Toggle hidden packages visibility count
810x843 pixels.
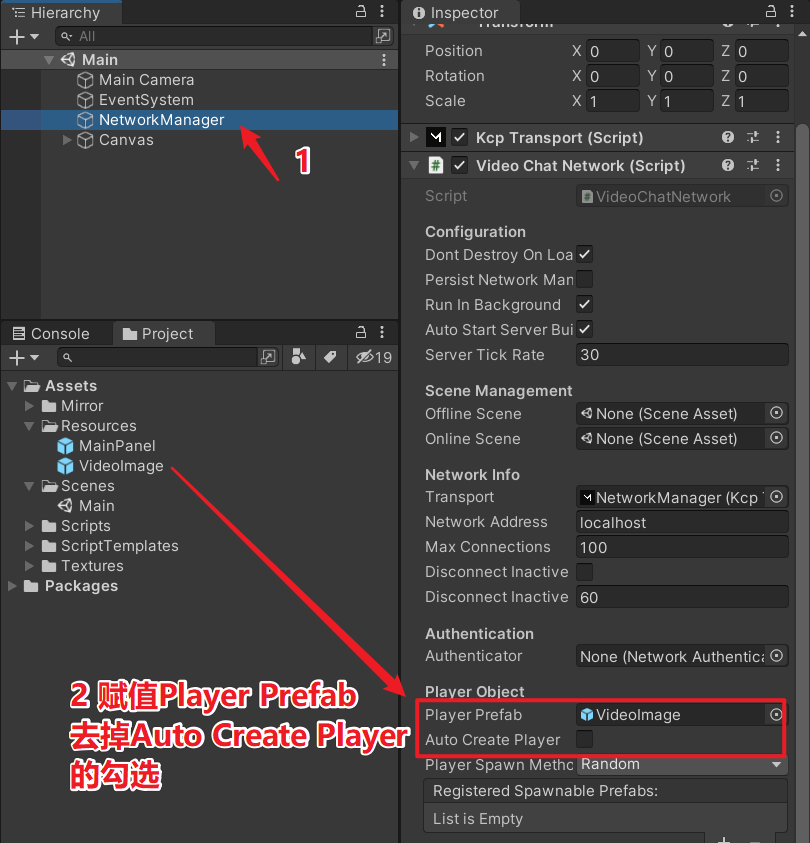pyautogui.click(x=374, y=357)
